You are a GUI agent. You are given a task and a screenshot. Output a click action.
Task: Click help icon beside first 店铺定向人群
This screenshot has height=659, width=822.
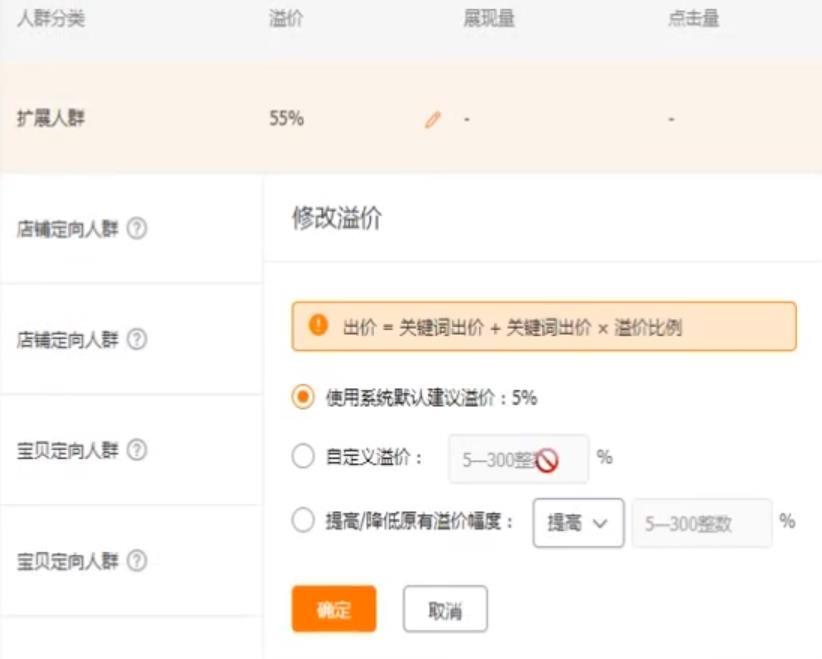[138, 229]
